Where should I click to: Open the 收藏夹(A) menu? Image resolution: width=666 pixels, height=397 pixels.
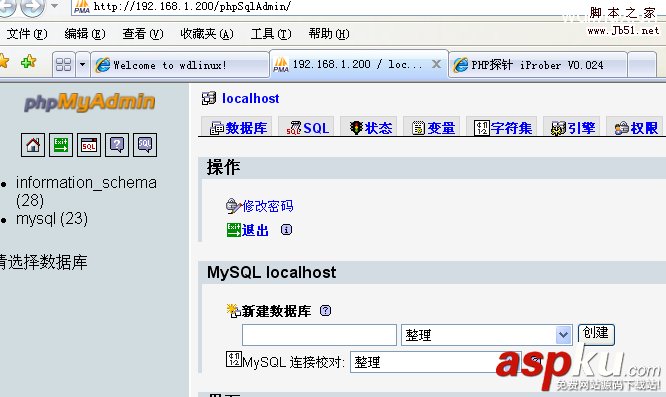tap(207, 34)
